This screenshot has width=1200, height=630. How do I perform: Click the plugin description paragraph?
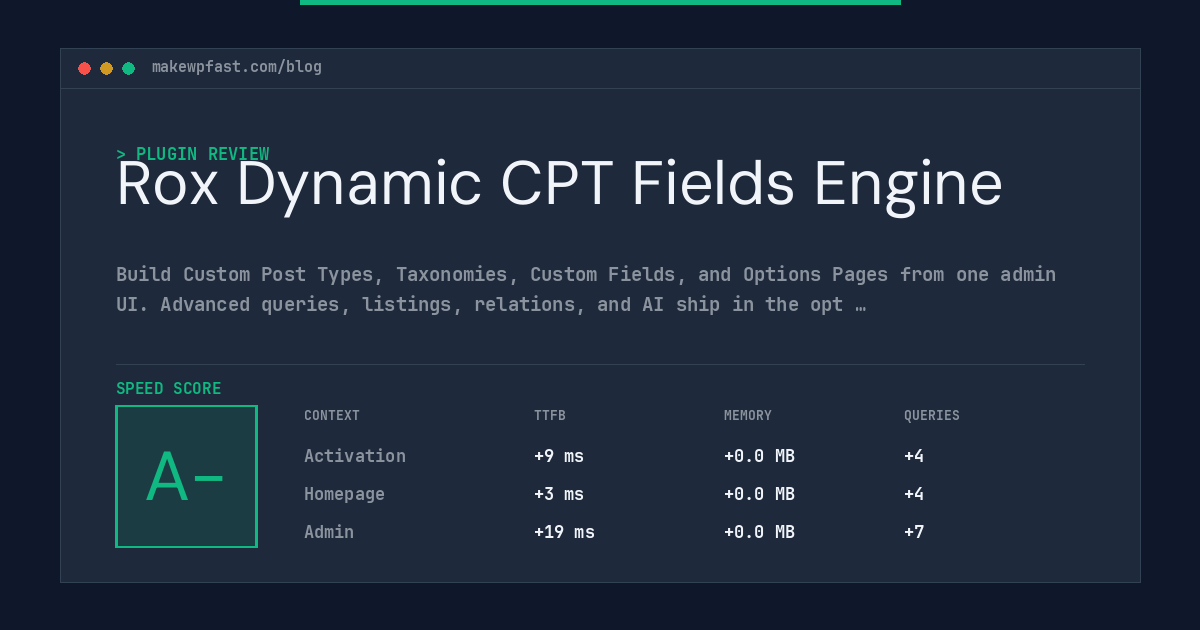[x=586, y=289]
